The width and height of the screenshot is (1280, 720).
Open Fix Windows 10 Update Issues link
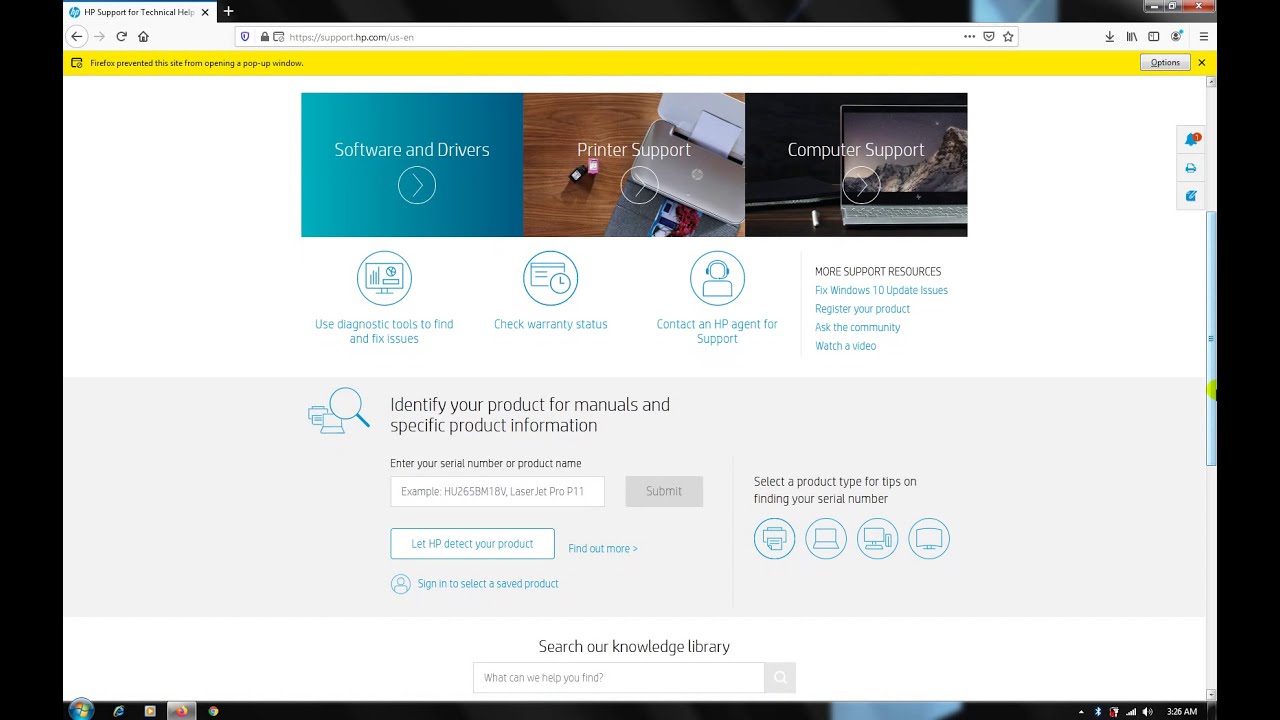[881, 290]
